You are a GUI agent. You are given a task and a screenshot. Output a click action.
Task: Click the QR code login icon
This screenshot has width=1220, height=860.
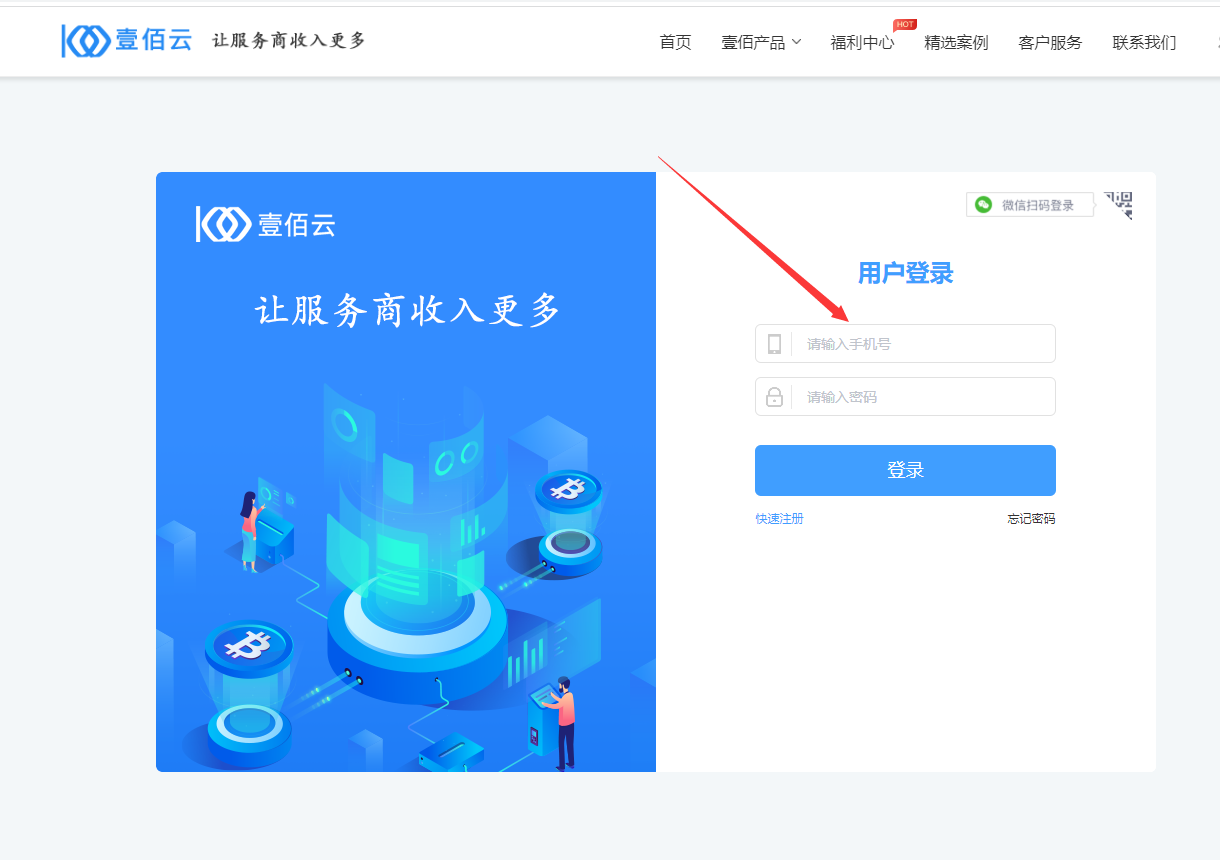1118,205
